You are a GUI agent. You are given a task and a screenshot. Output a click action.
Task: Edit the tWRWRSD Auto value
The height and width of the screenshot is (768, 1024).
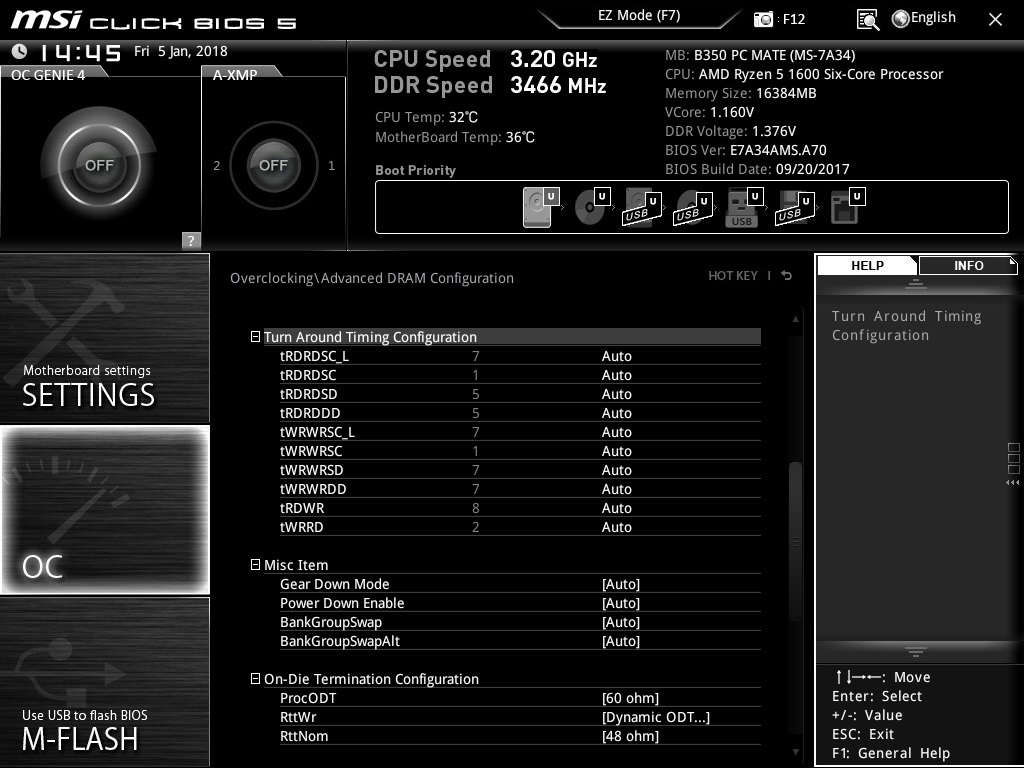[616, 470]
